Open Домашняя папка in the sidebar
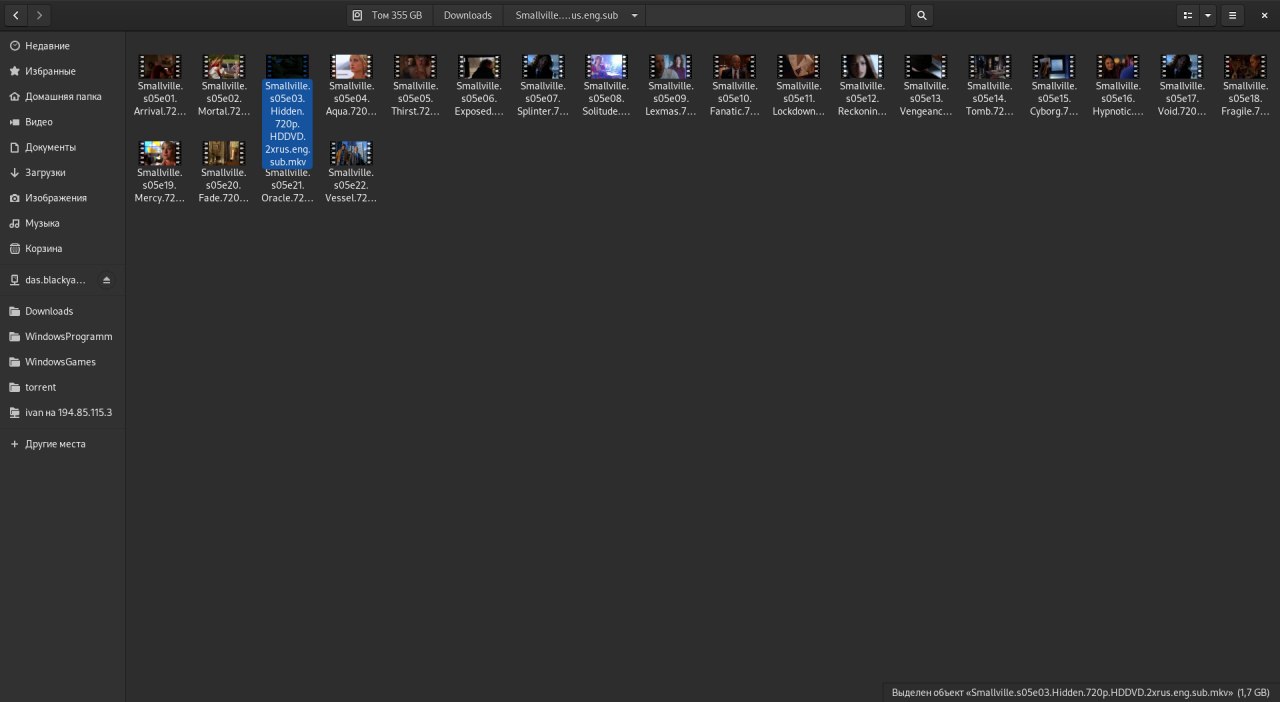1280x702 pixels. click(62, 97)
